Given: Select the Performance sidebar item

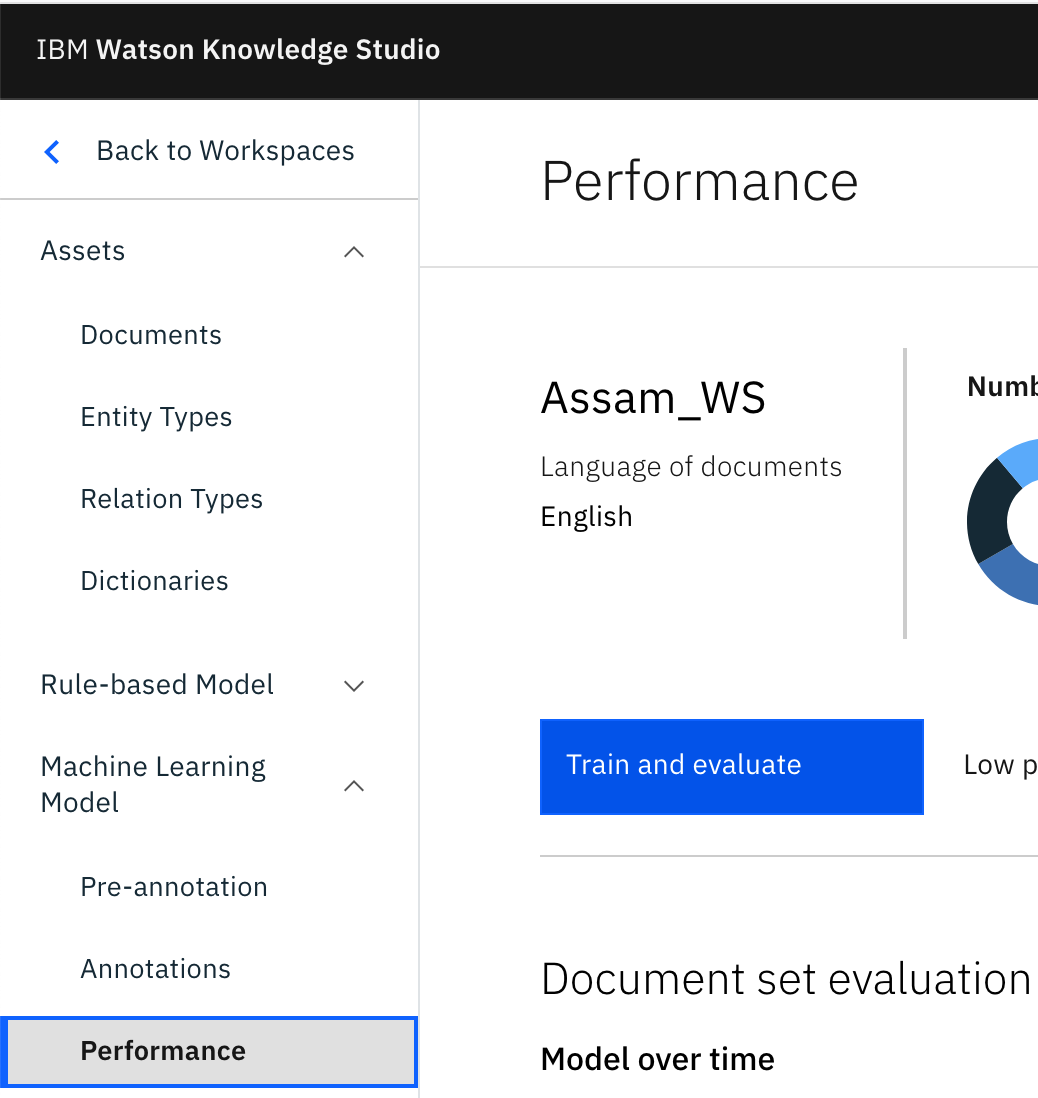Looking at the screenshot, I should click(x=209, y=1051).
